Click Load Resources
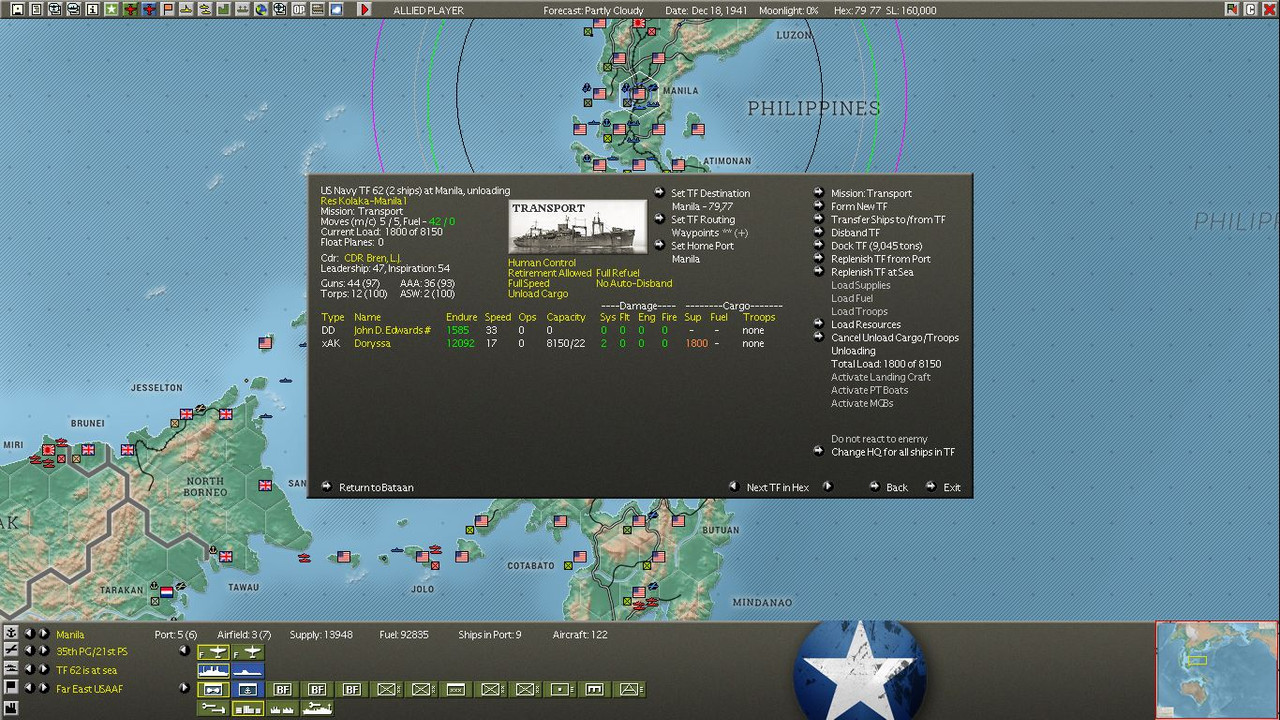 (866, 325)
